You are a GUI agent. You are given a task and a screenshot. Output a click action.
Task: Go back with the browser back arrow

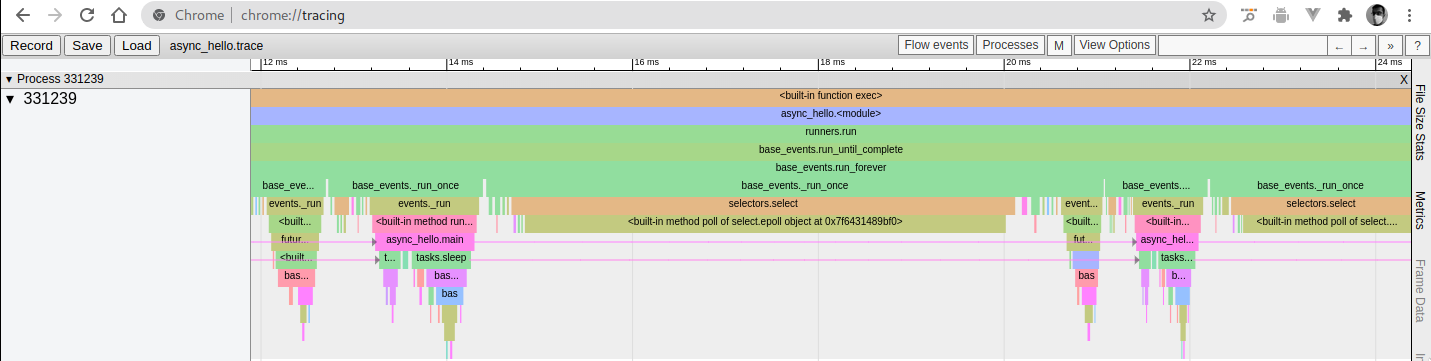click(x=22, y=15)
